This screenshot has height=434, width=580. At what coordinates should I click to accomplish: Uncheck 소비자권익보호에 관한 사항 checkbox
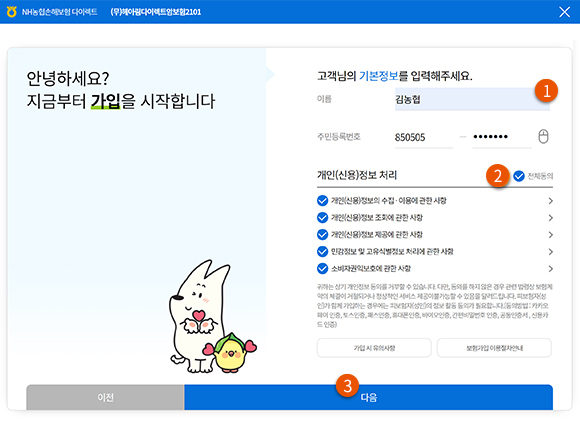[x=322, y=269]
